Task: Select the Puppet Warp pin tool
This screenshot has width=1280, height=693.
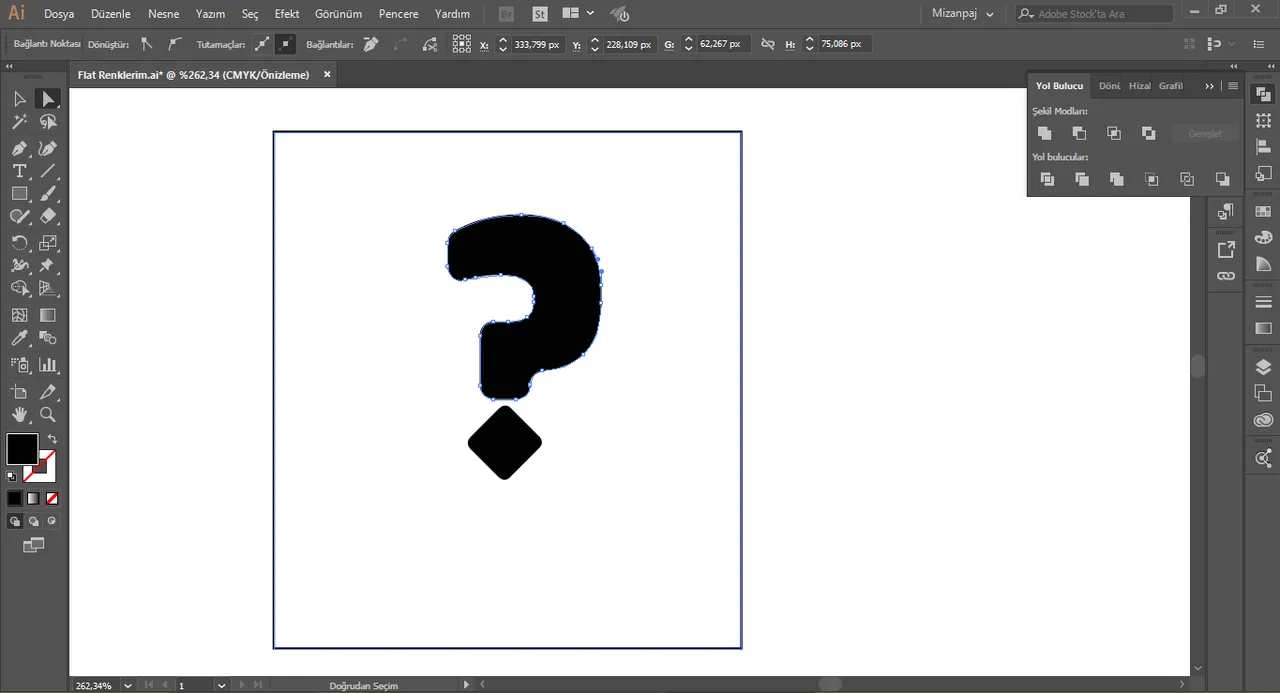Action: pyautogui.click(x=48, y=266)
